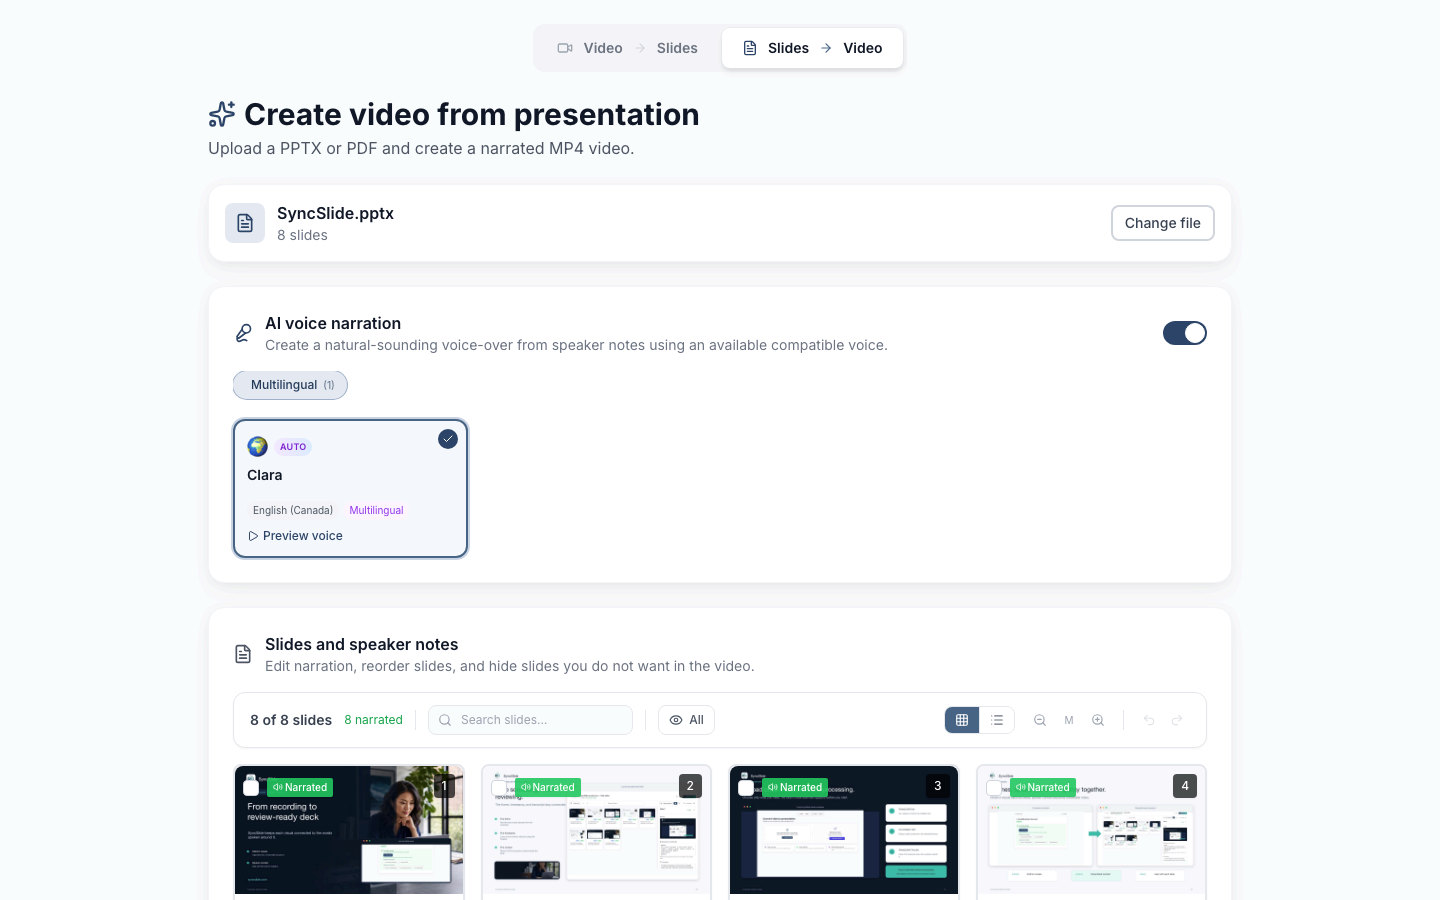Click the video camera icon in the top tab

[565, 48]
